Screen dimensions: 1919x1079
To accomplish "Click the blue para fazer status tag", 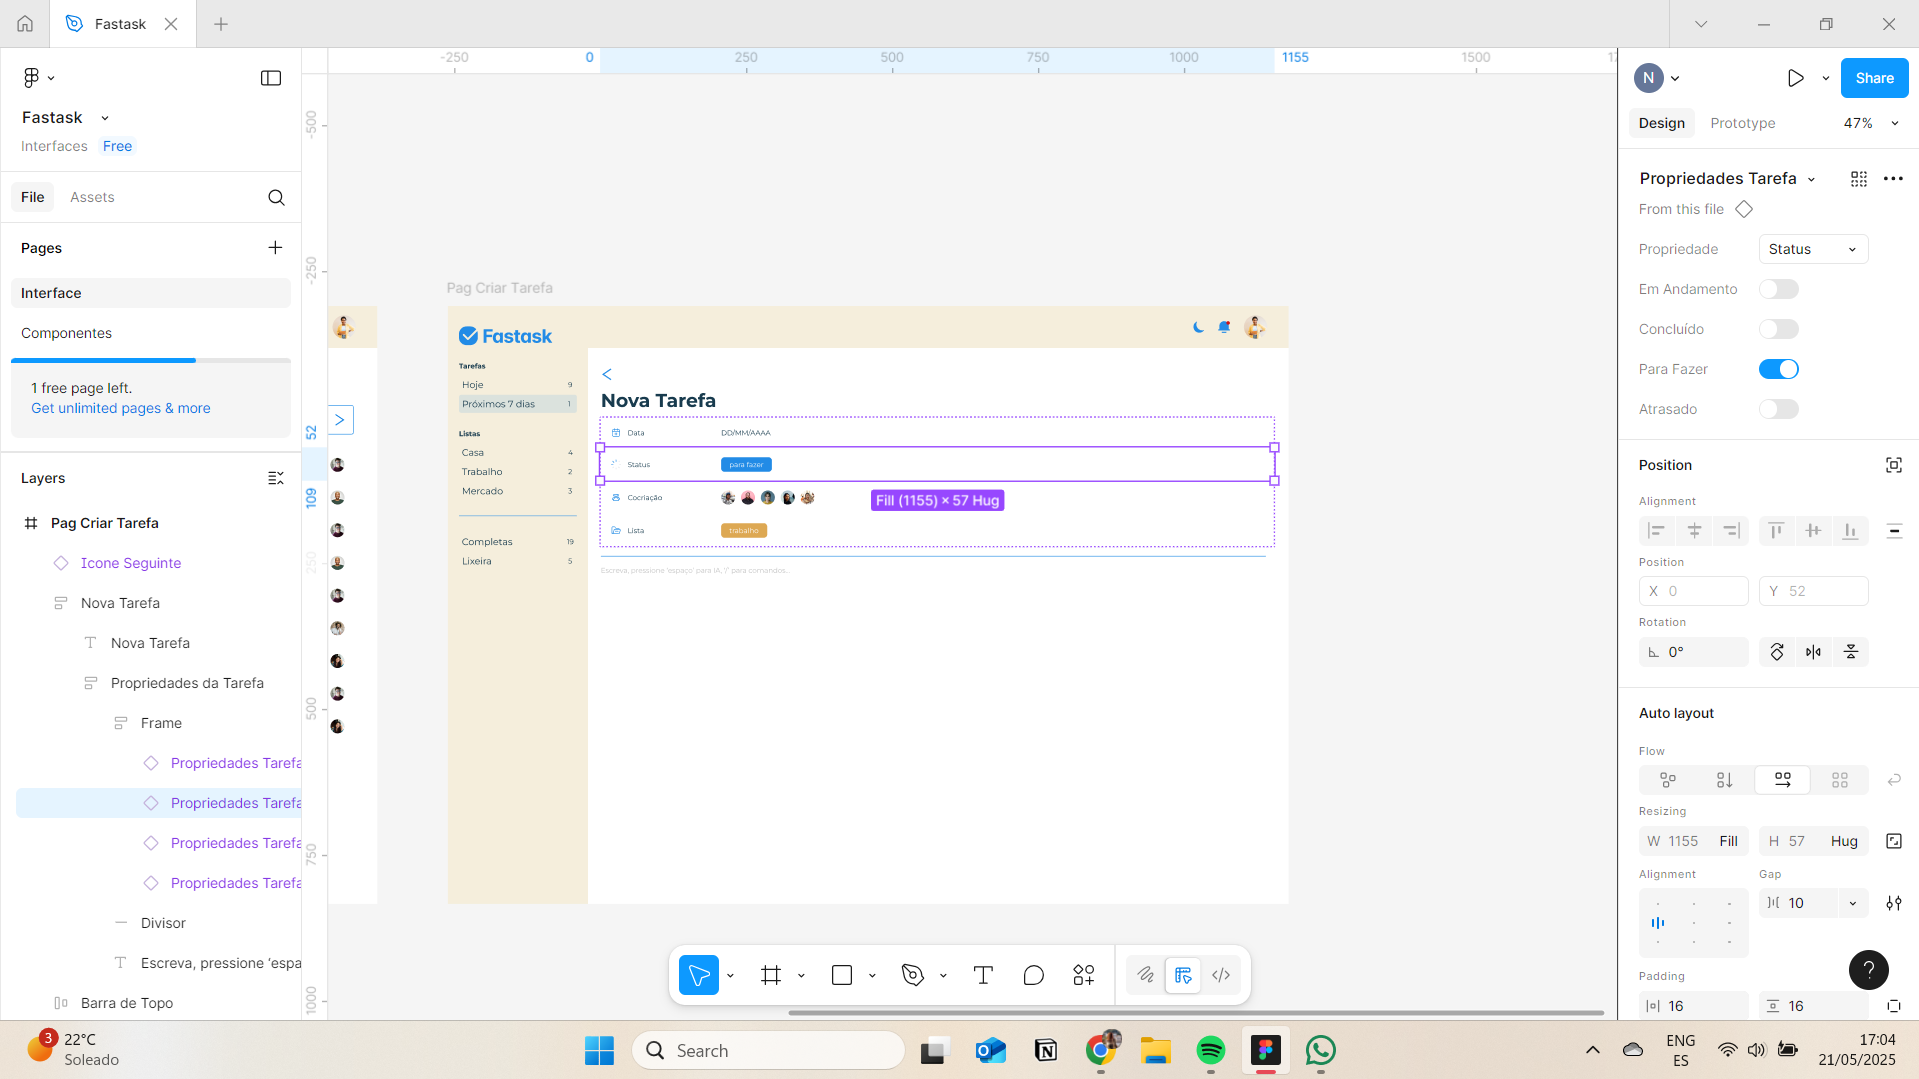I will pyautogui.click(x=746, y=465).
